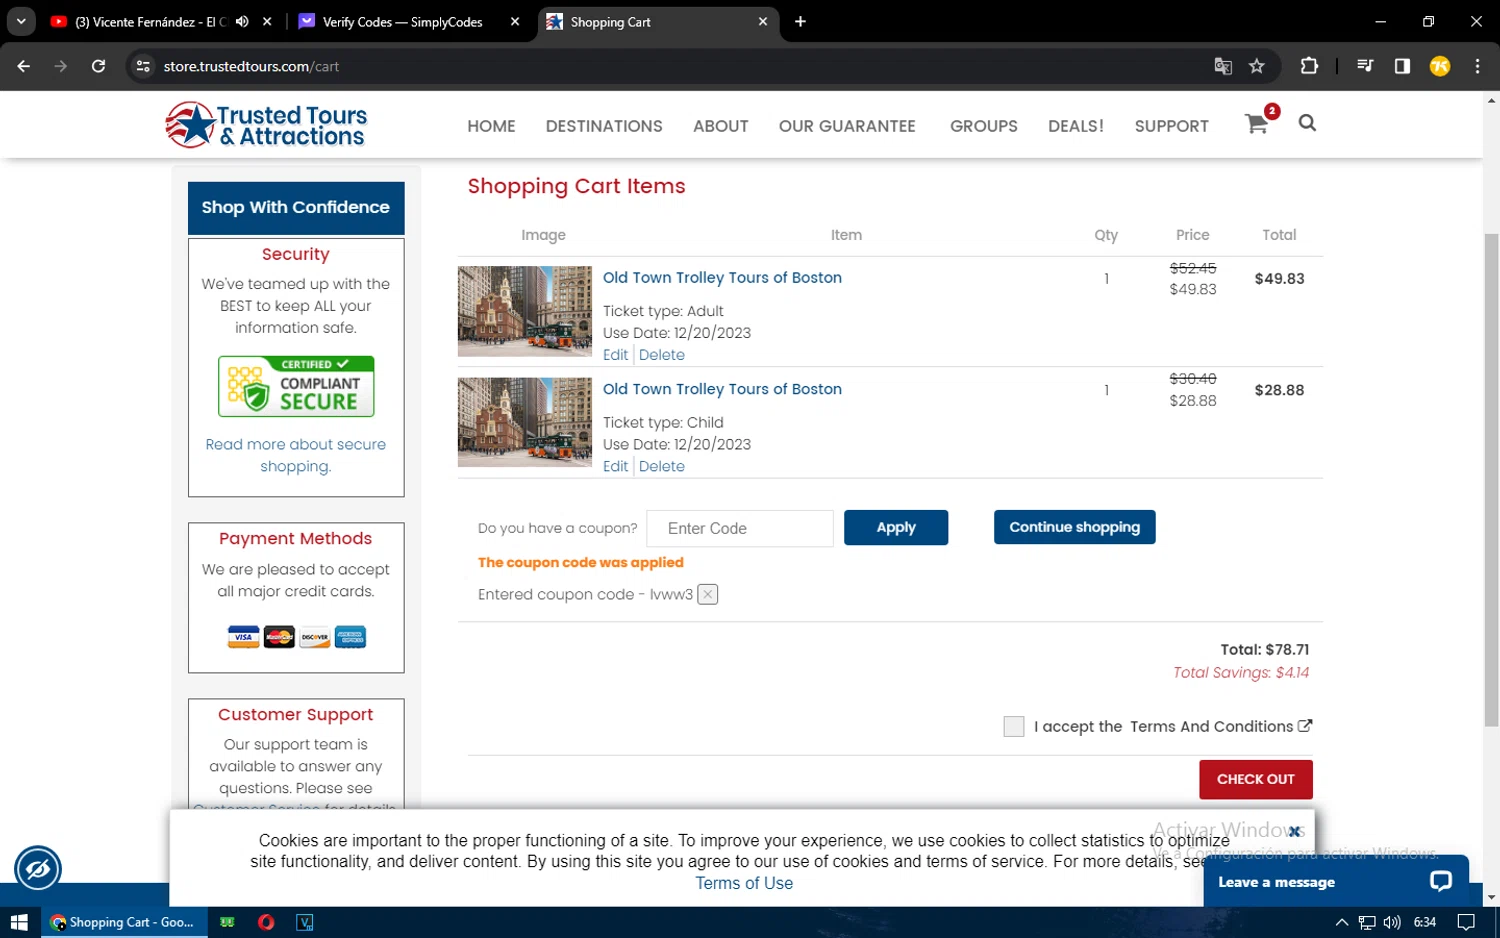Open the Chrome profile avatar

(x=1440, y=66)
